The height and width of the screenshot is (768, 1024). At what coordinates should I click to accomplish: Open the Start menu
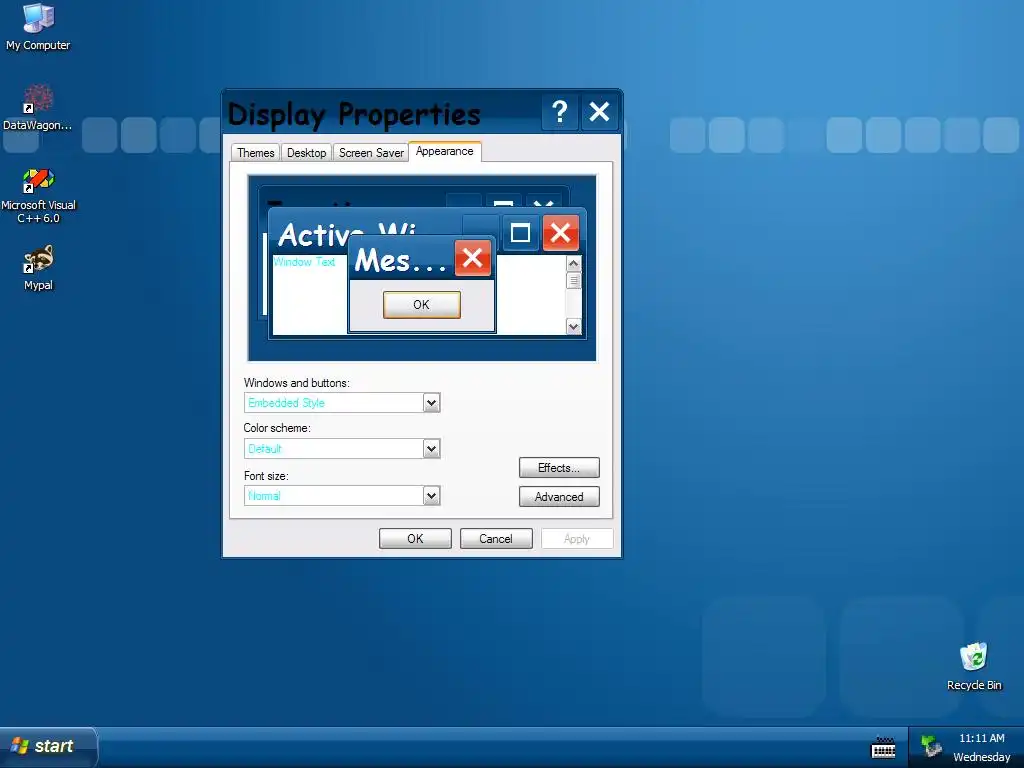click(47, 746)
